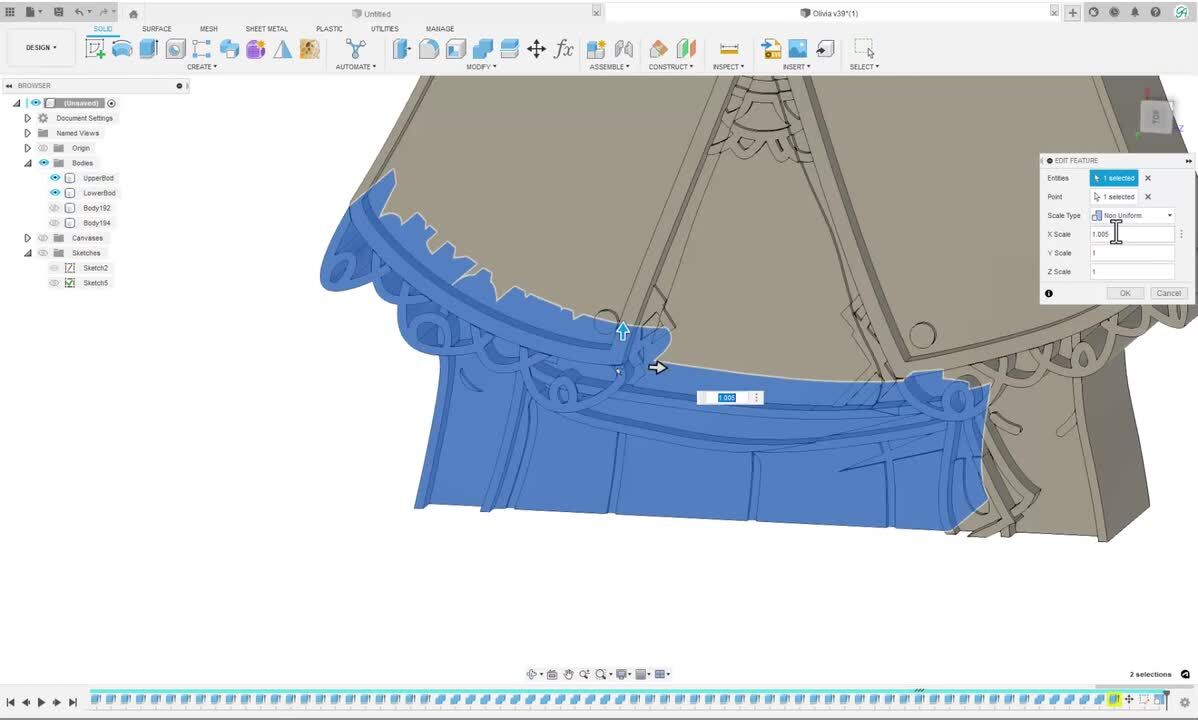Open the Design workspace dropdown
Screen dimensions: 1198x720
(41, 47)
